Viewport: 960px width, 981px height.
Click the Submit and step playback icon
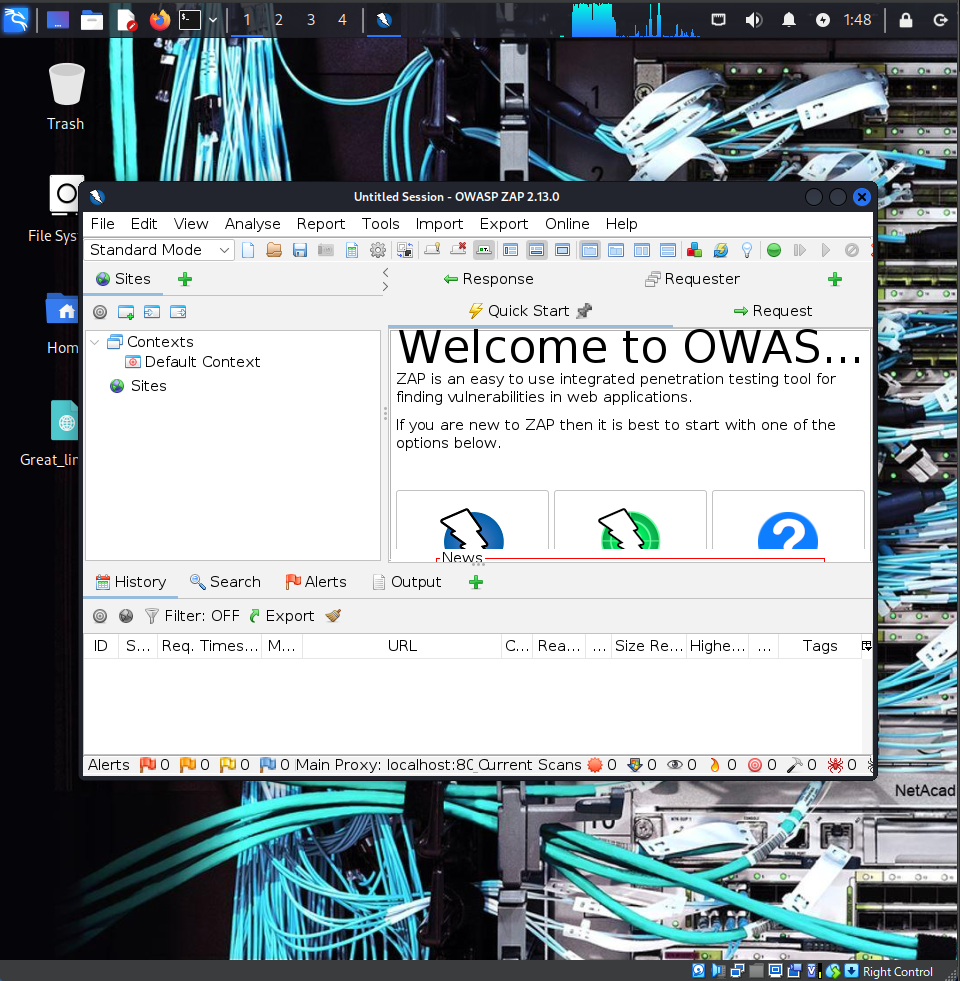800,250
